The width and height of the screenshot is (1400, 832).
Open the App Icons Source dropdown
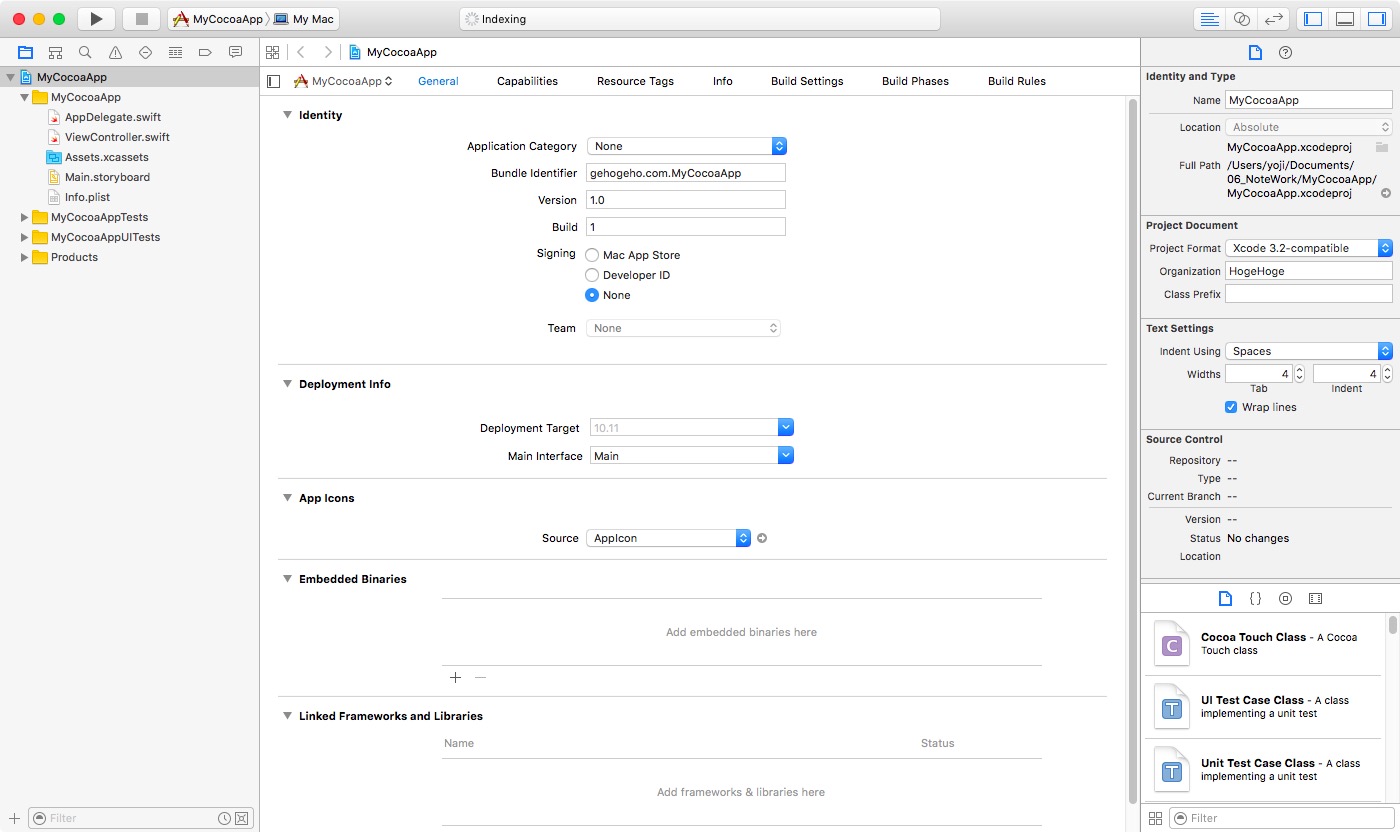click(668, 538)
